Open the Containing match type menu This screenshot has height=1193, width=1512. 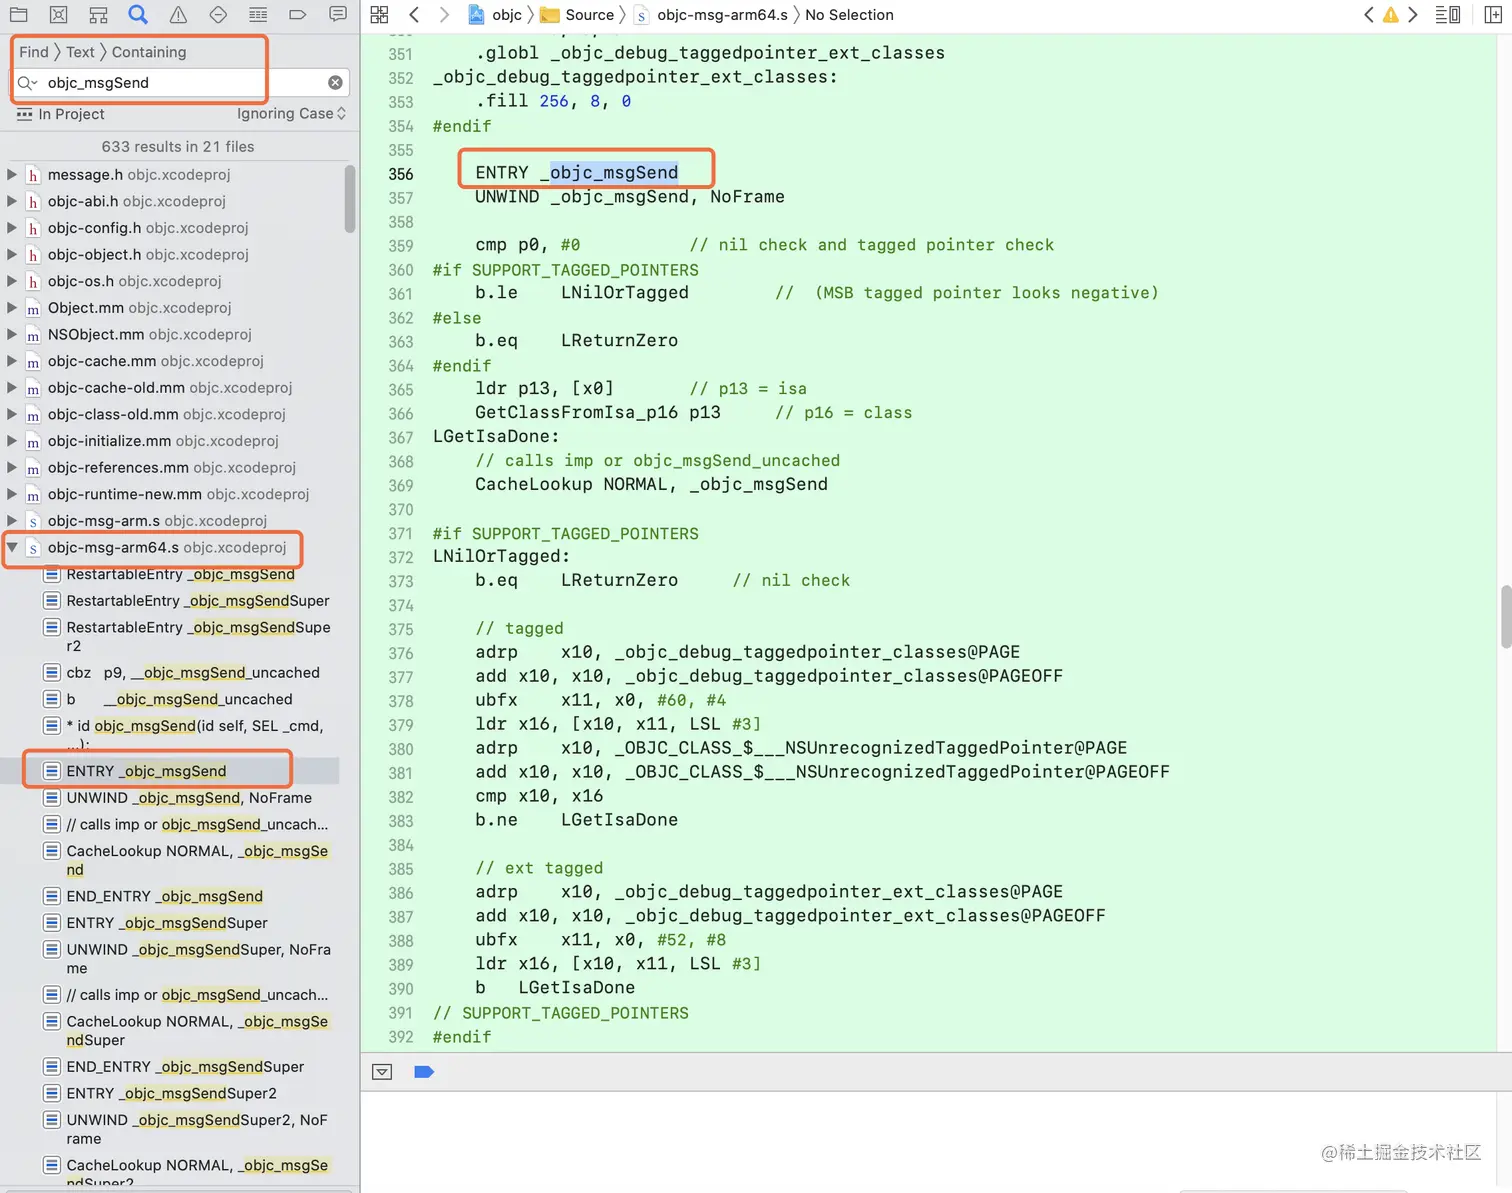click(149, 52)
